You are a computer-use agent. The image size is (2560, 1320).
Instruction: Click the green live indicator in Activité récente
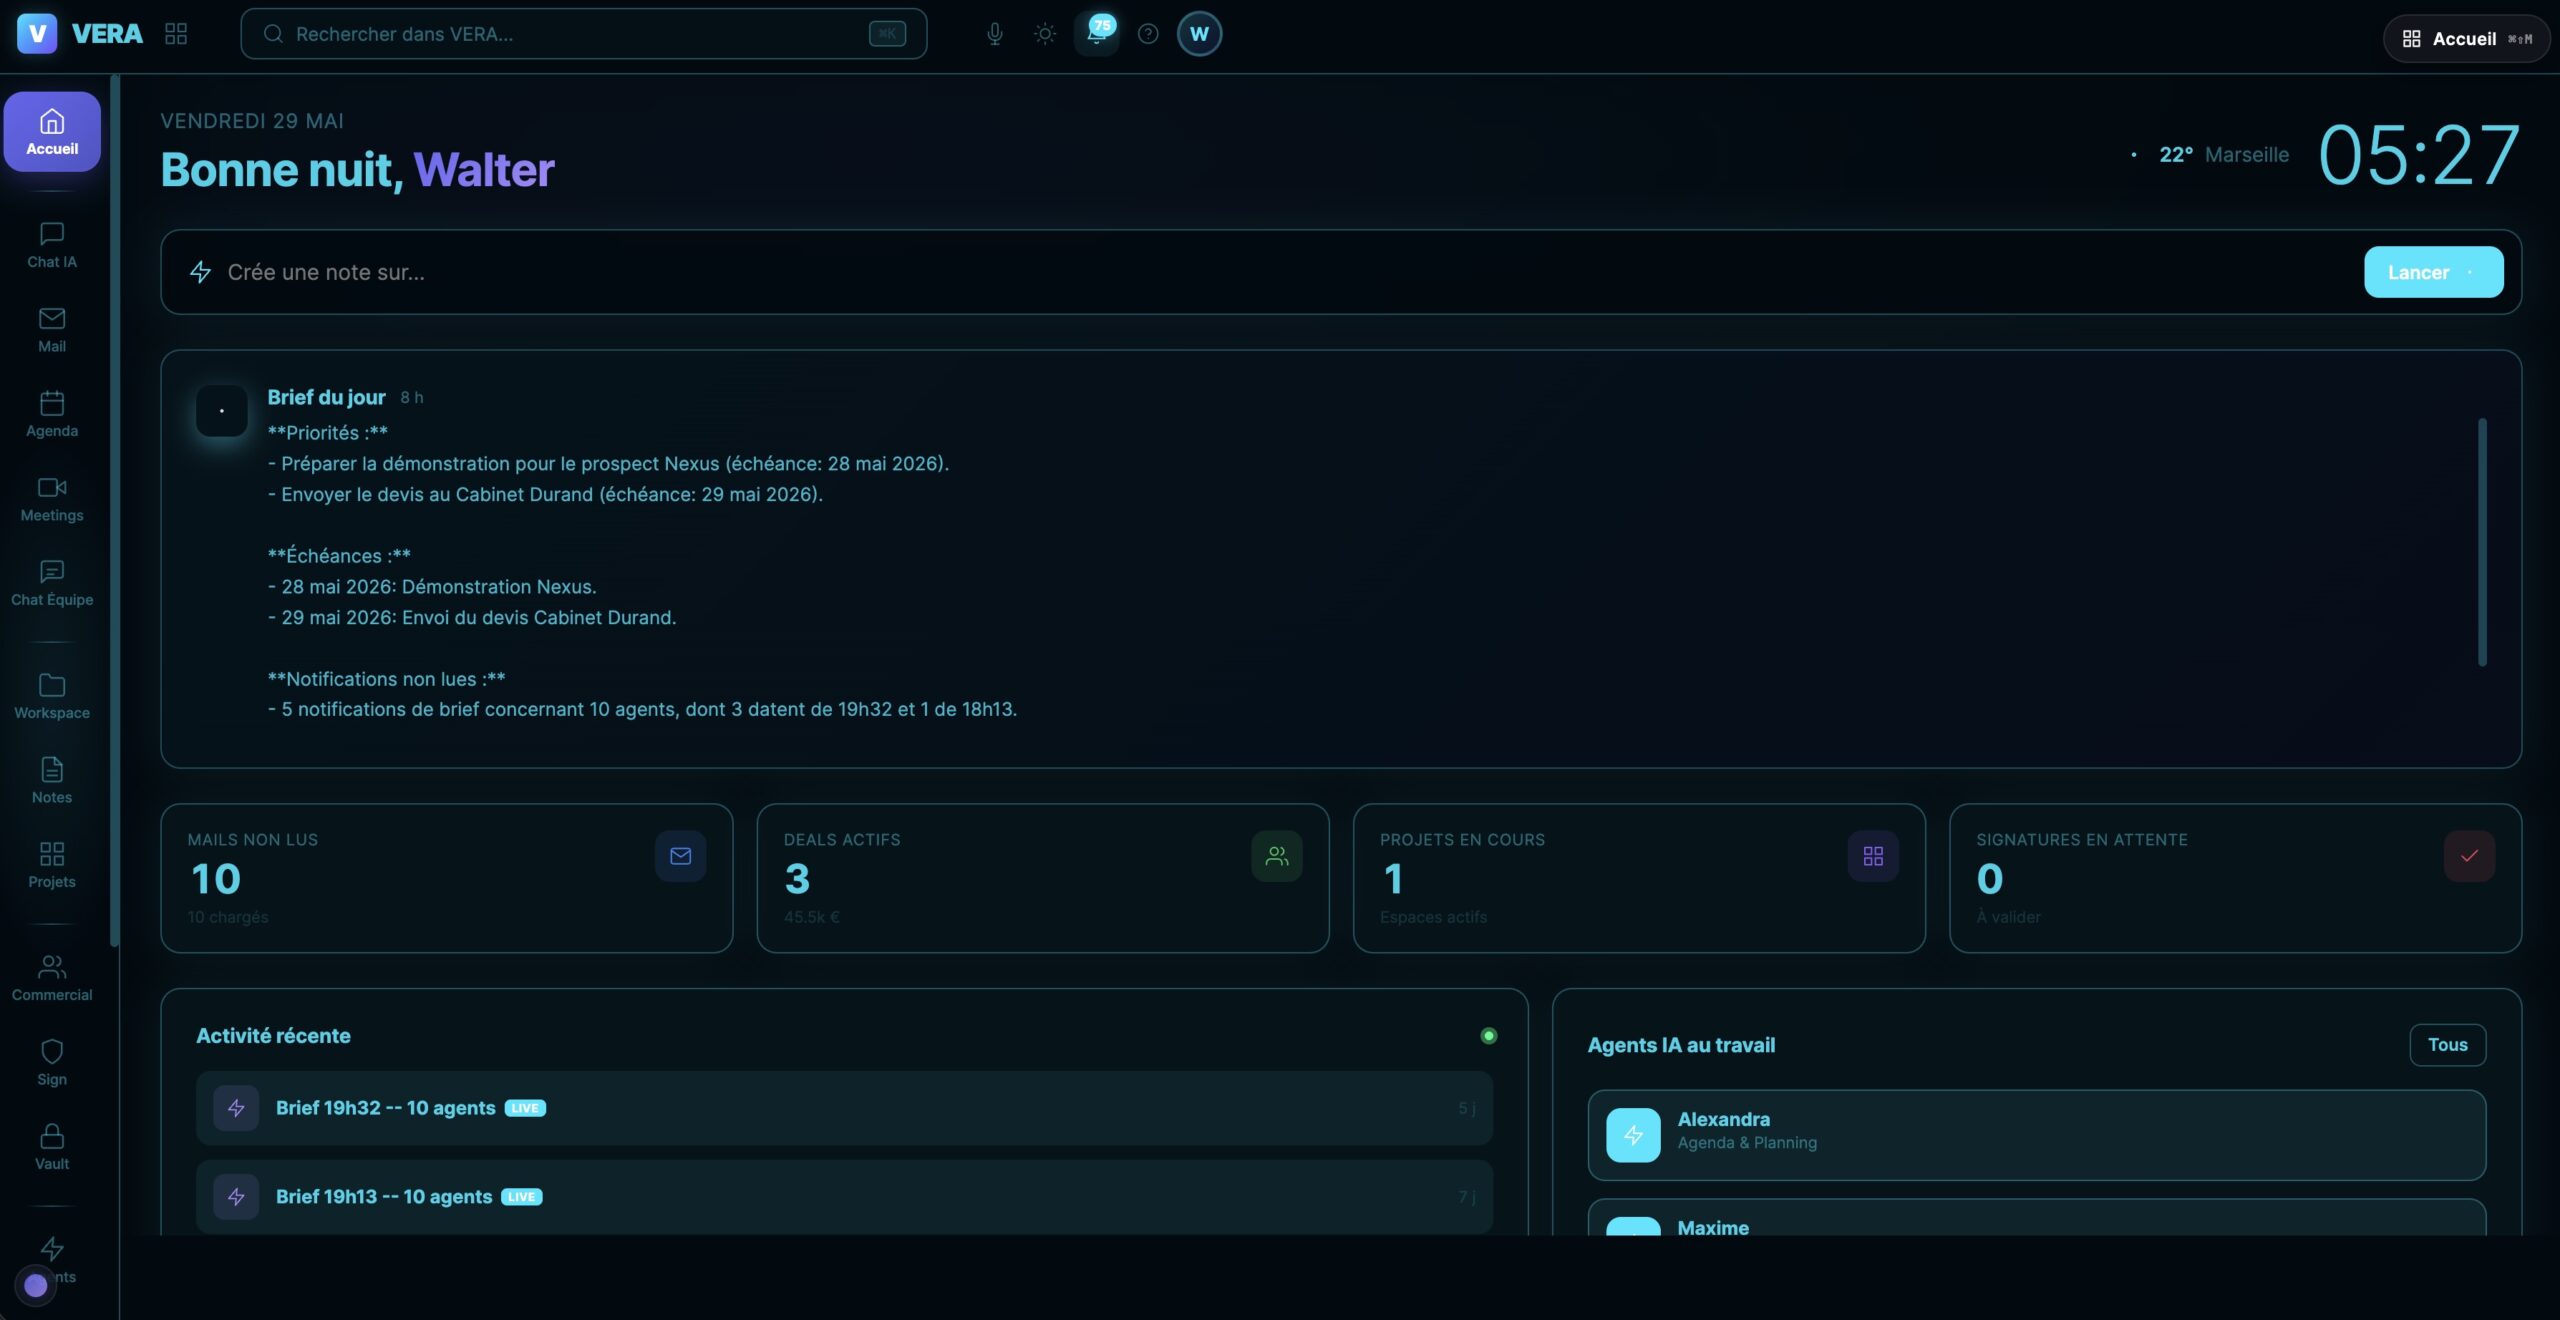tap(1488, 1036)
